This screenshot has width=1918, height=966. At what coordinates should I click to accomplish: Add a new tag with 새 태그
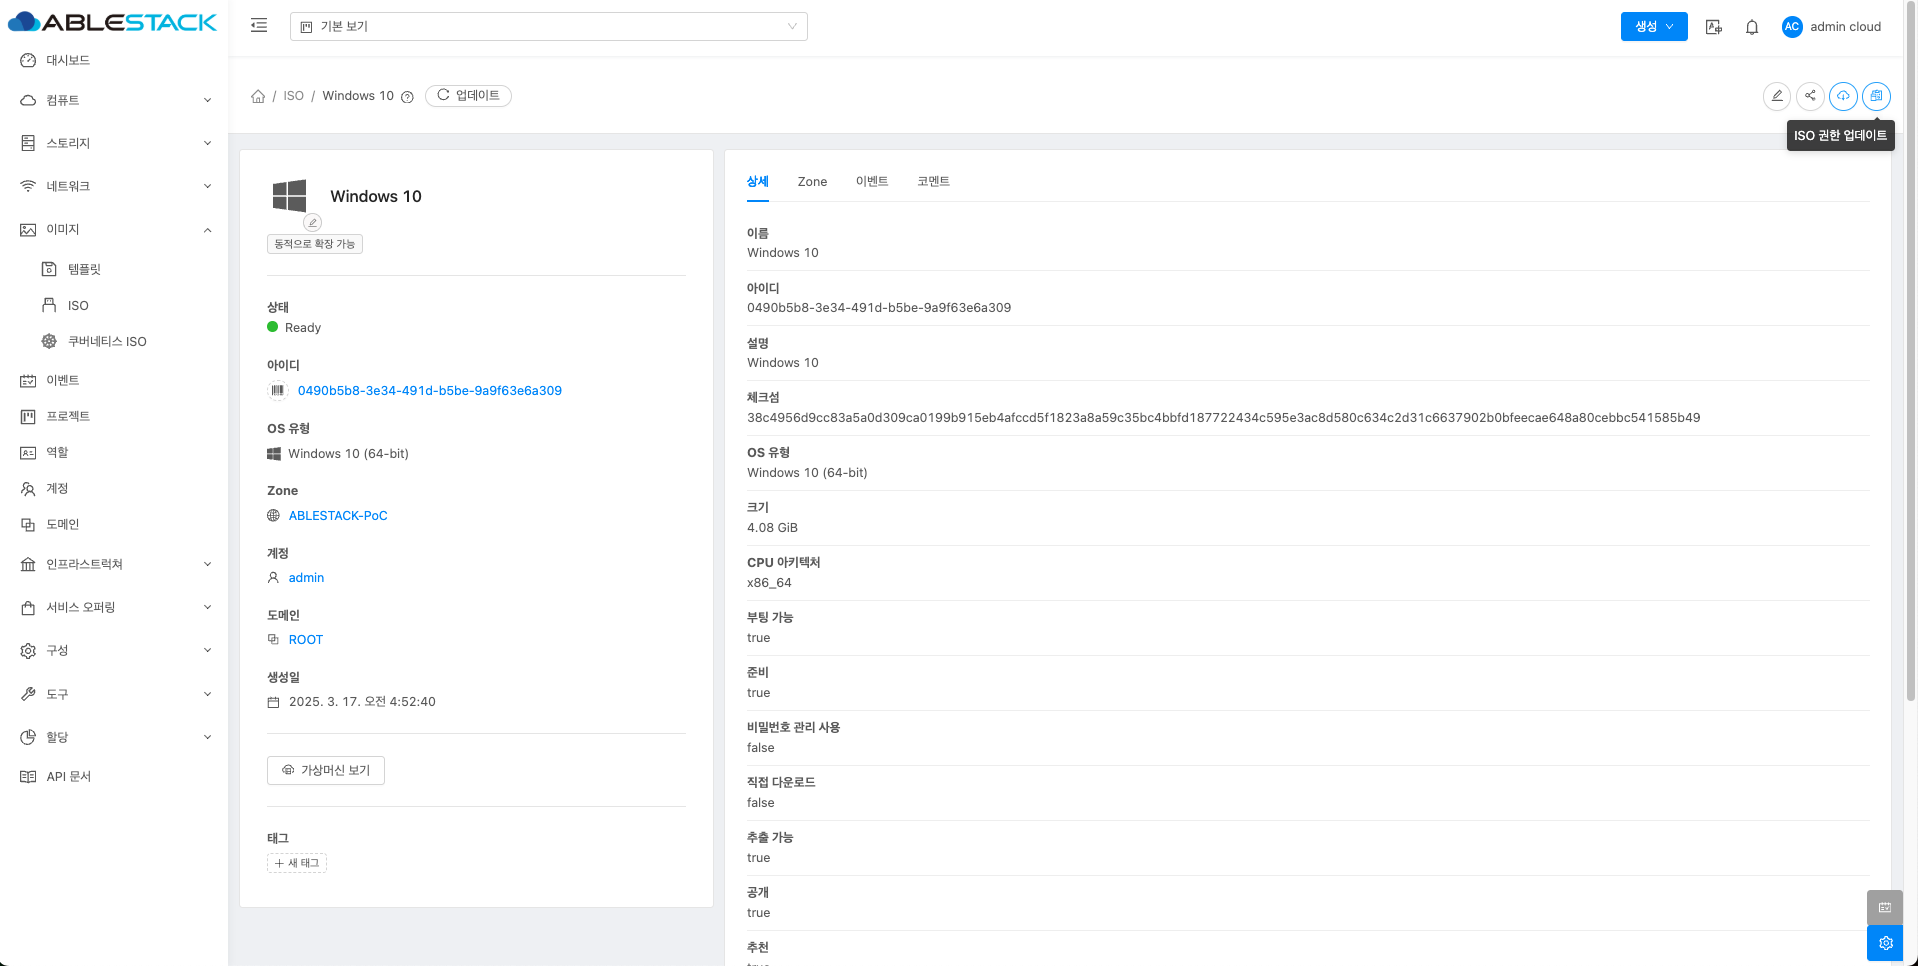pyautogui.click(x=297, y=863)
